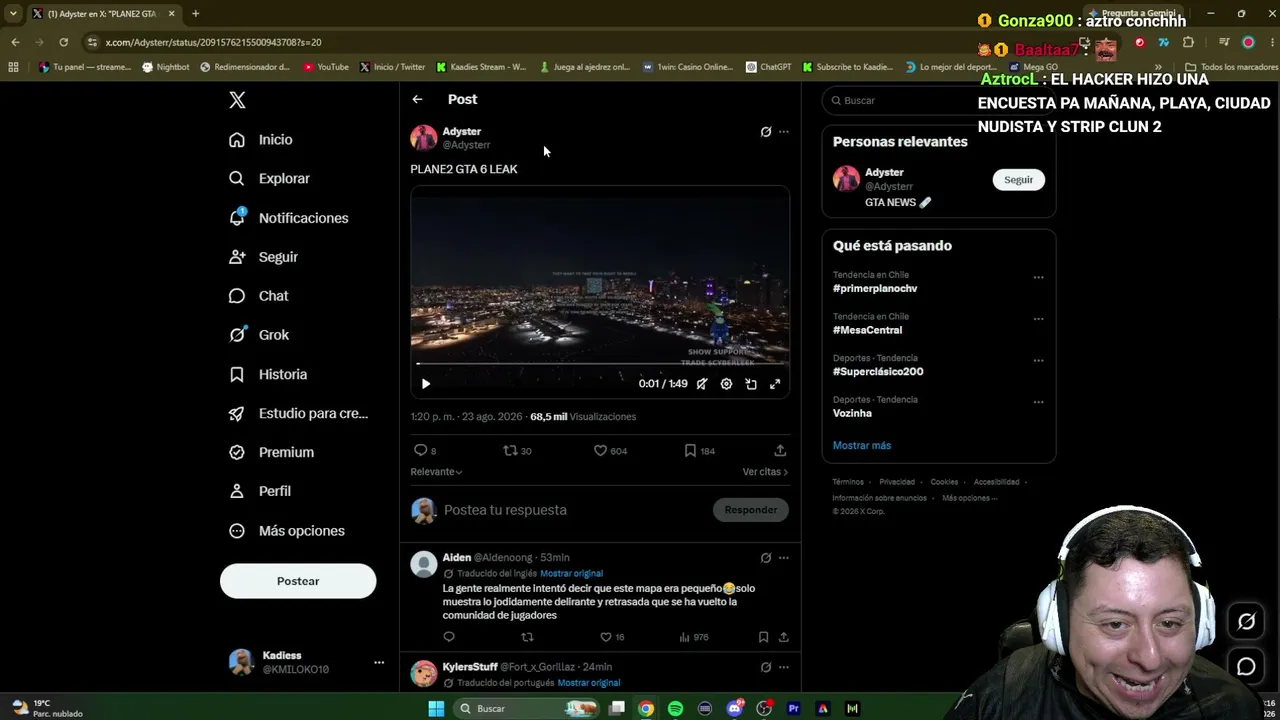Open more options for #MesaCentral trend
1280x720 pixels.
(x=1038, y=319)
